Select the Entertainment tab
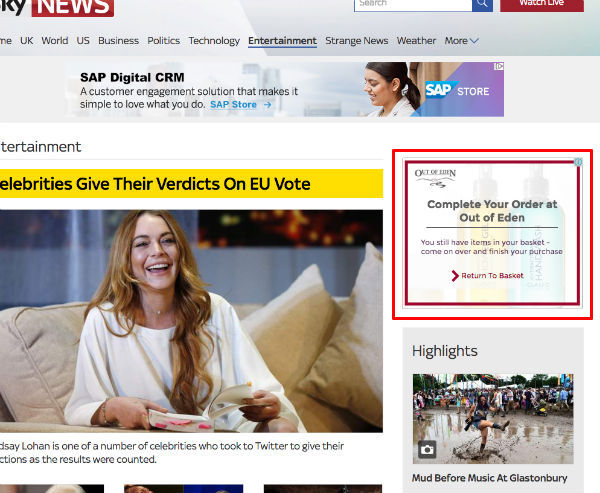 (282, 41)
